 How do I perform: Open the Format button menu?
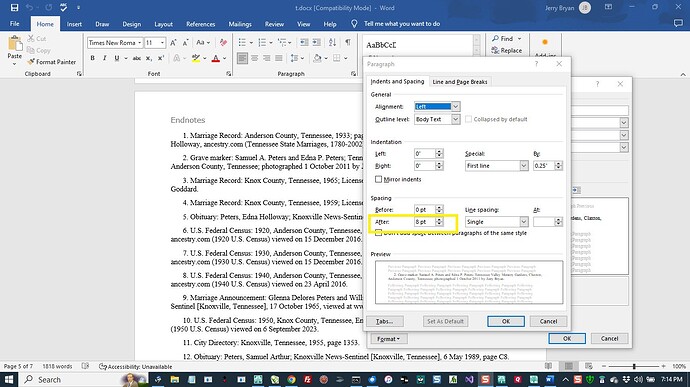click(389, 339)
